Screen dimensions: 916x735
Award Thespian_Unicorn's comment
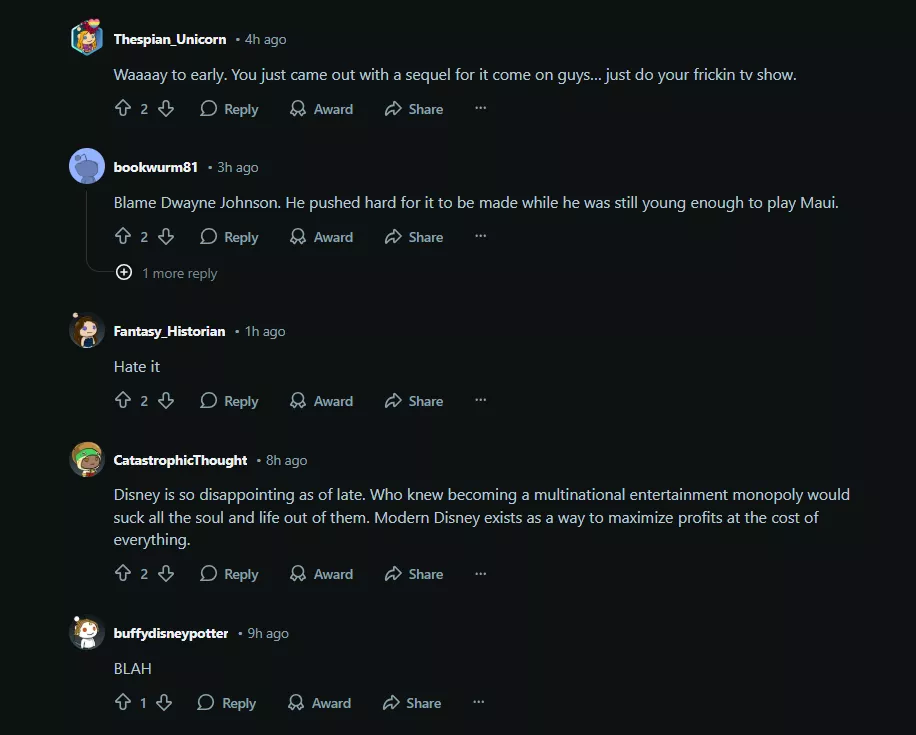click(x=321, y=109)
